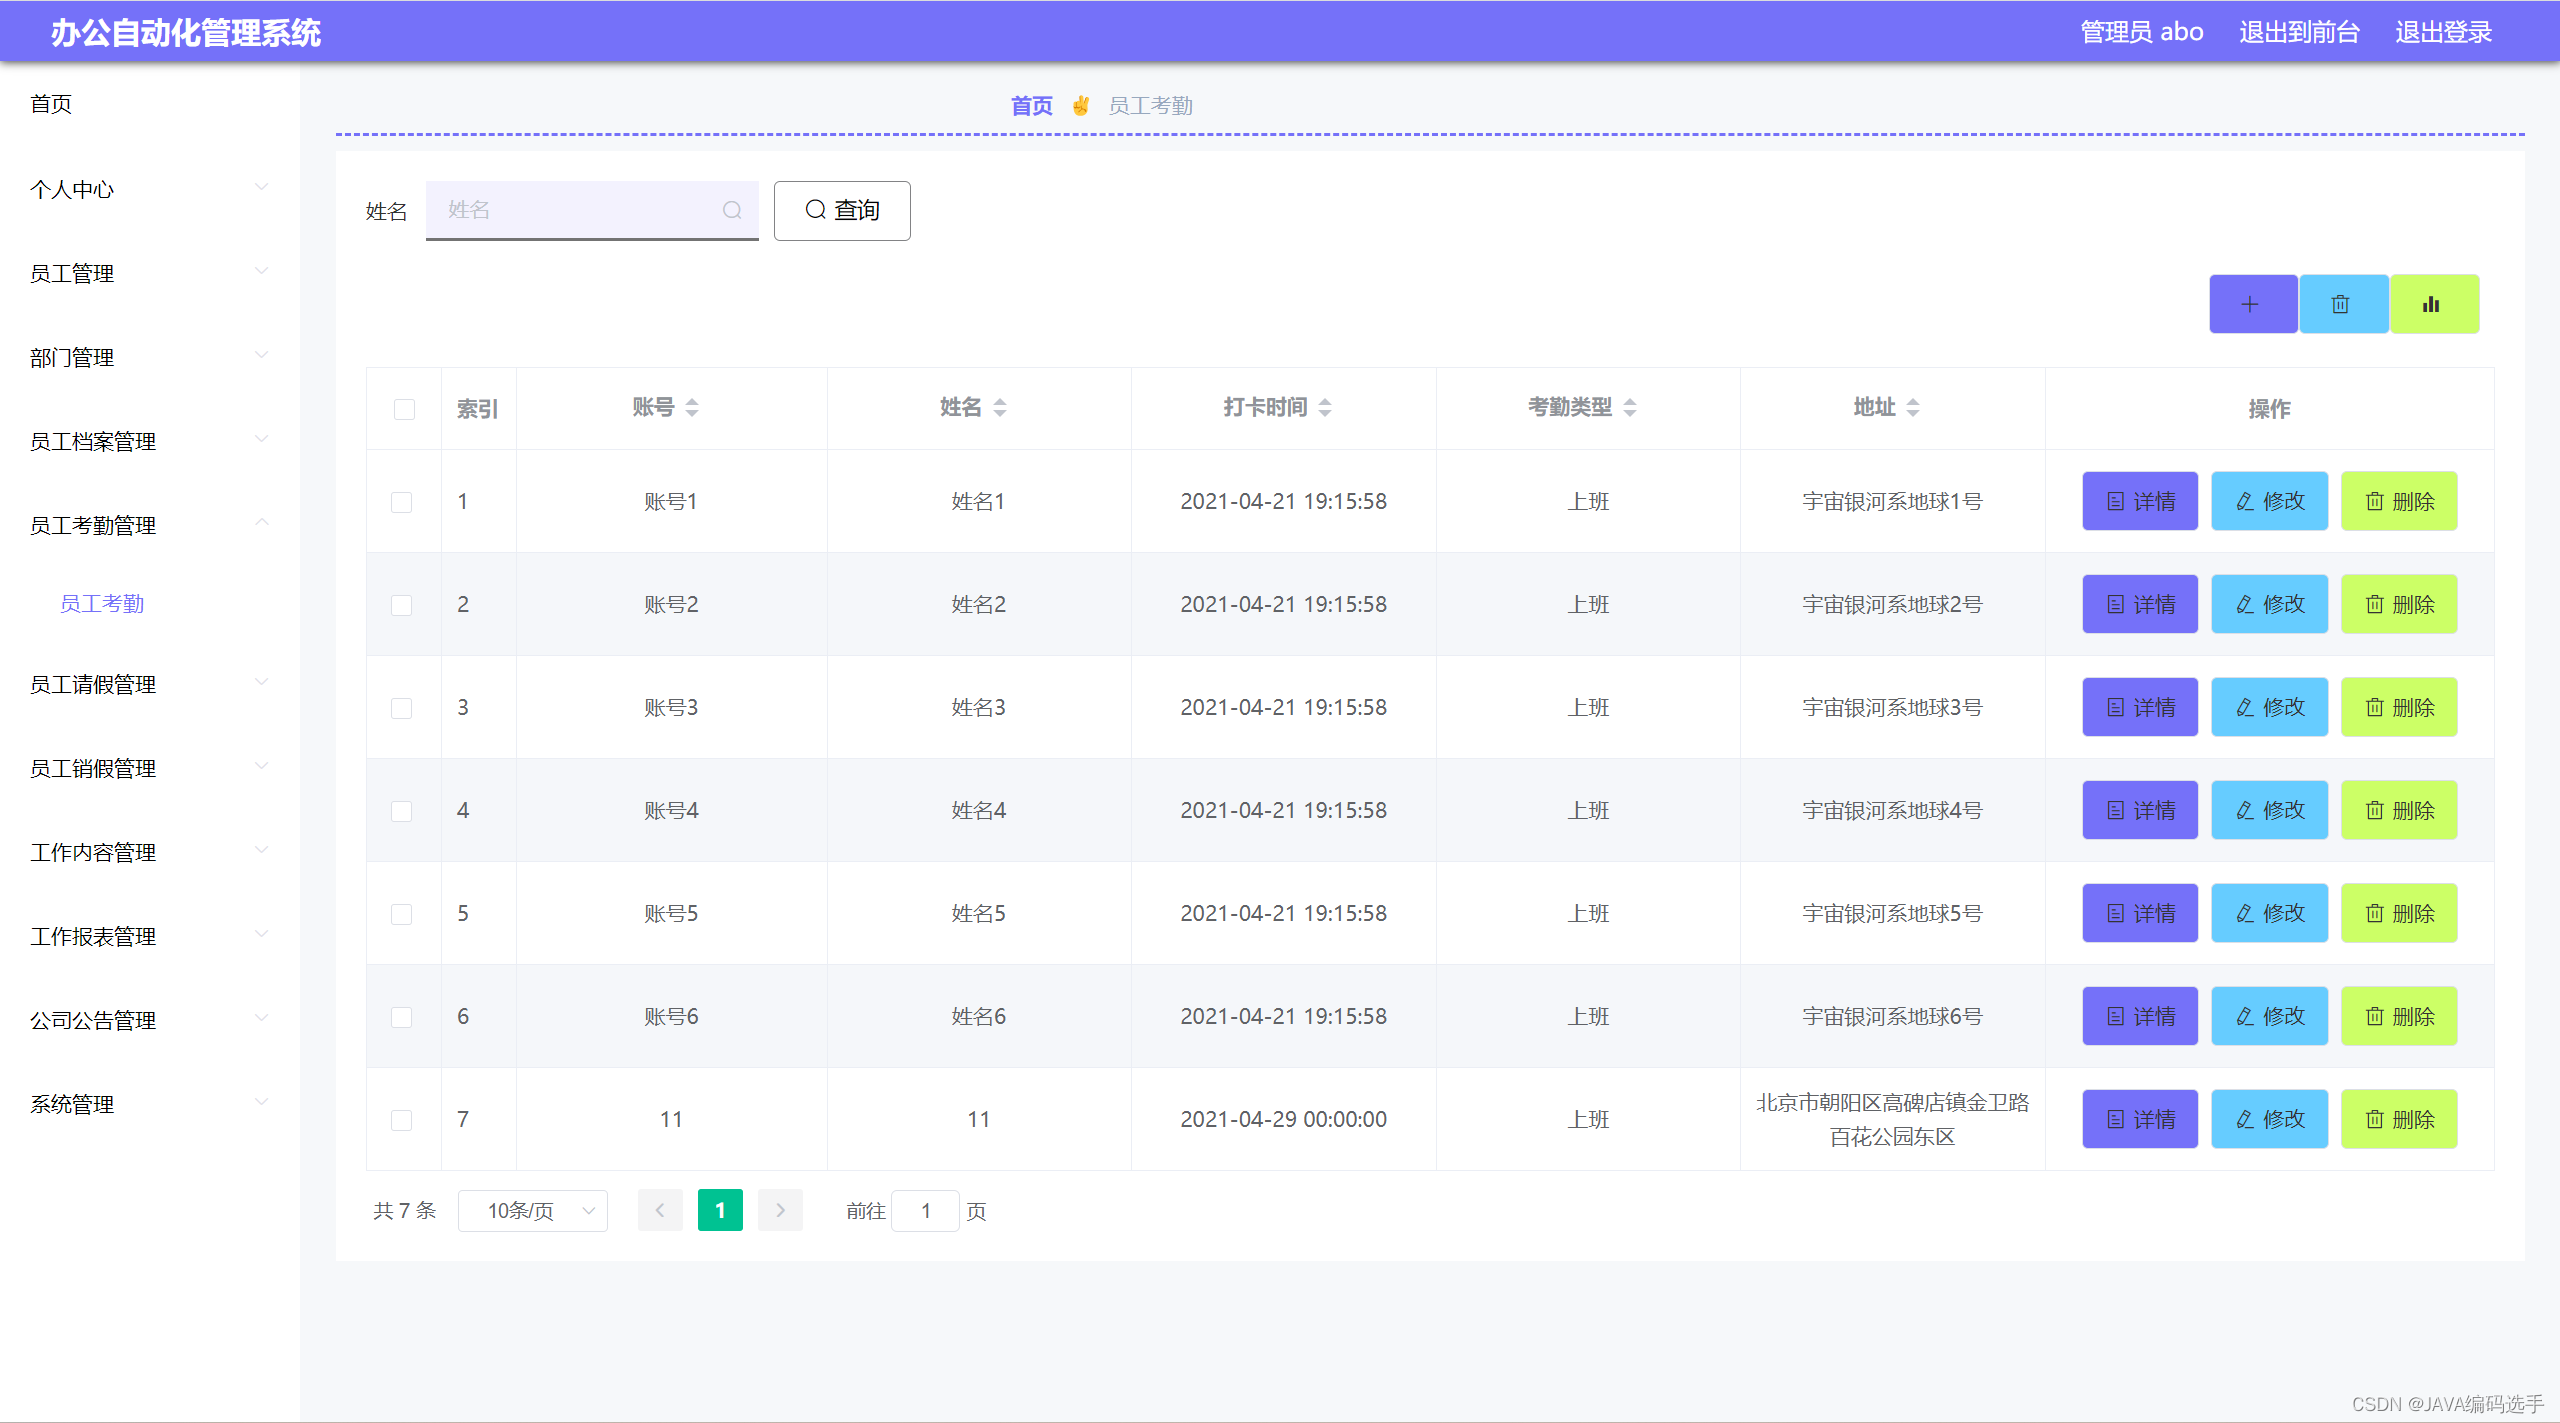Check the checkbox for row 账号4
Image resolution: width=2560 pixels, height=1423 pixels.
click(x=401, y=811)
